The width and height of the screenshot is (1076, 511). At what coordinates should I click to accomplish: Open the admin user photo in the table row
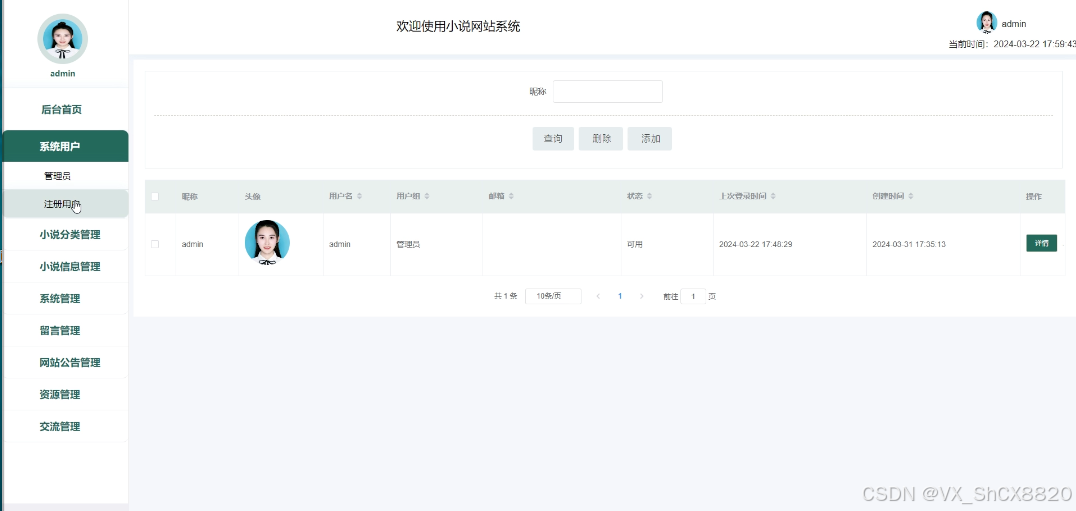point(267,243)
